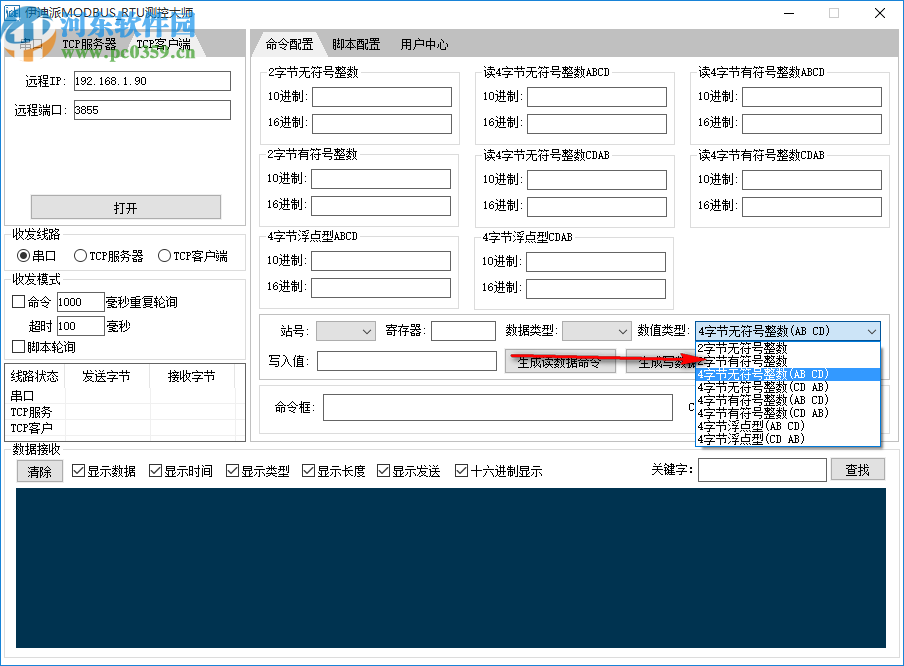904x666 pixels.
Task: Click the 打开 button to open connection
Action: click(126, 207)
